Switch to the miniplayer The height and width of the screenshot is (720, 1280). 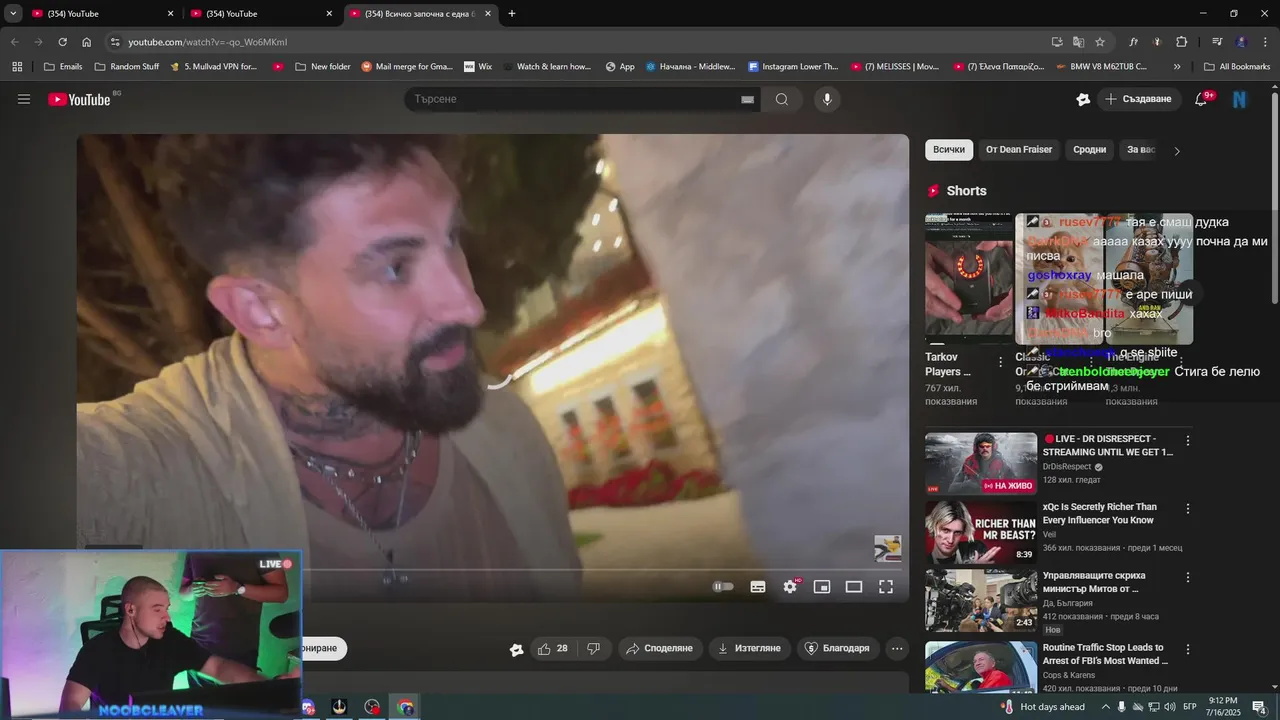[822, 587]
